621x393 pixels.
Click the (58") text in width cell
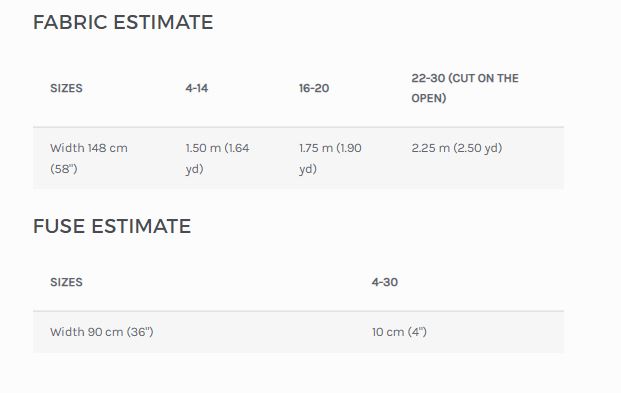63,169
